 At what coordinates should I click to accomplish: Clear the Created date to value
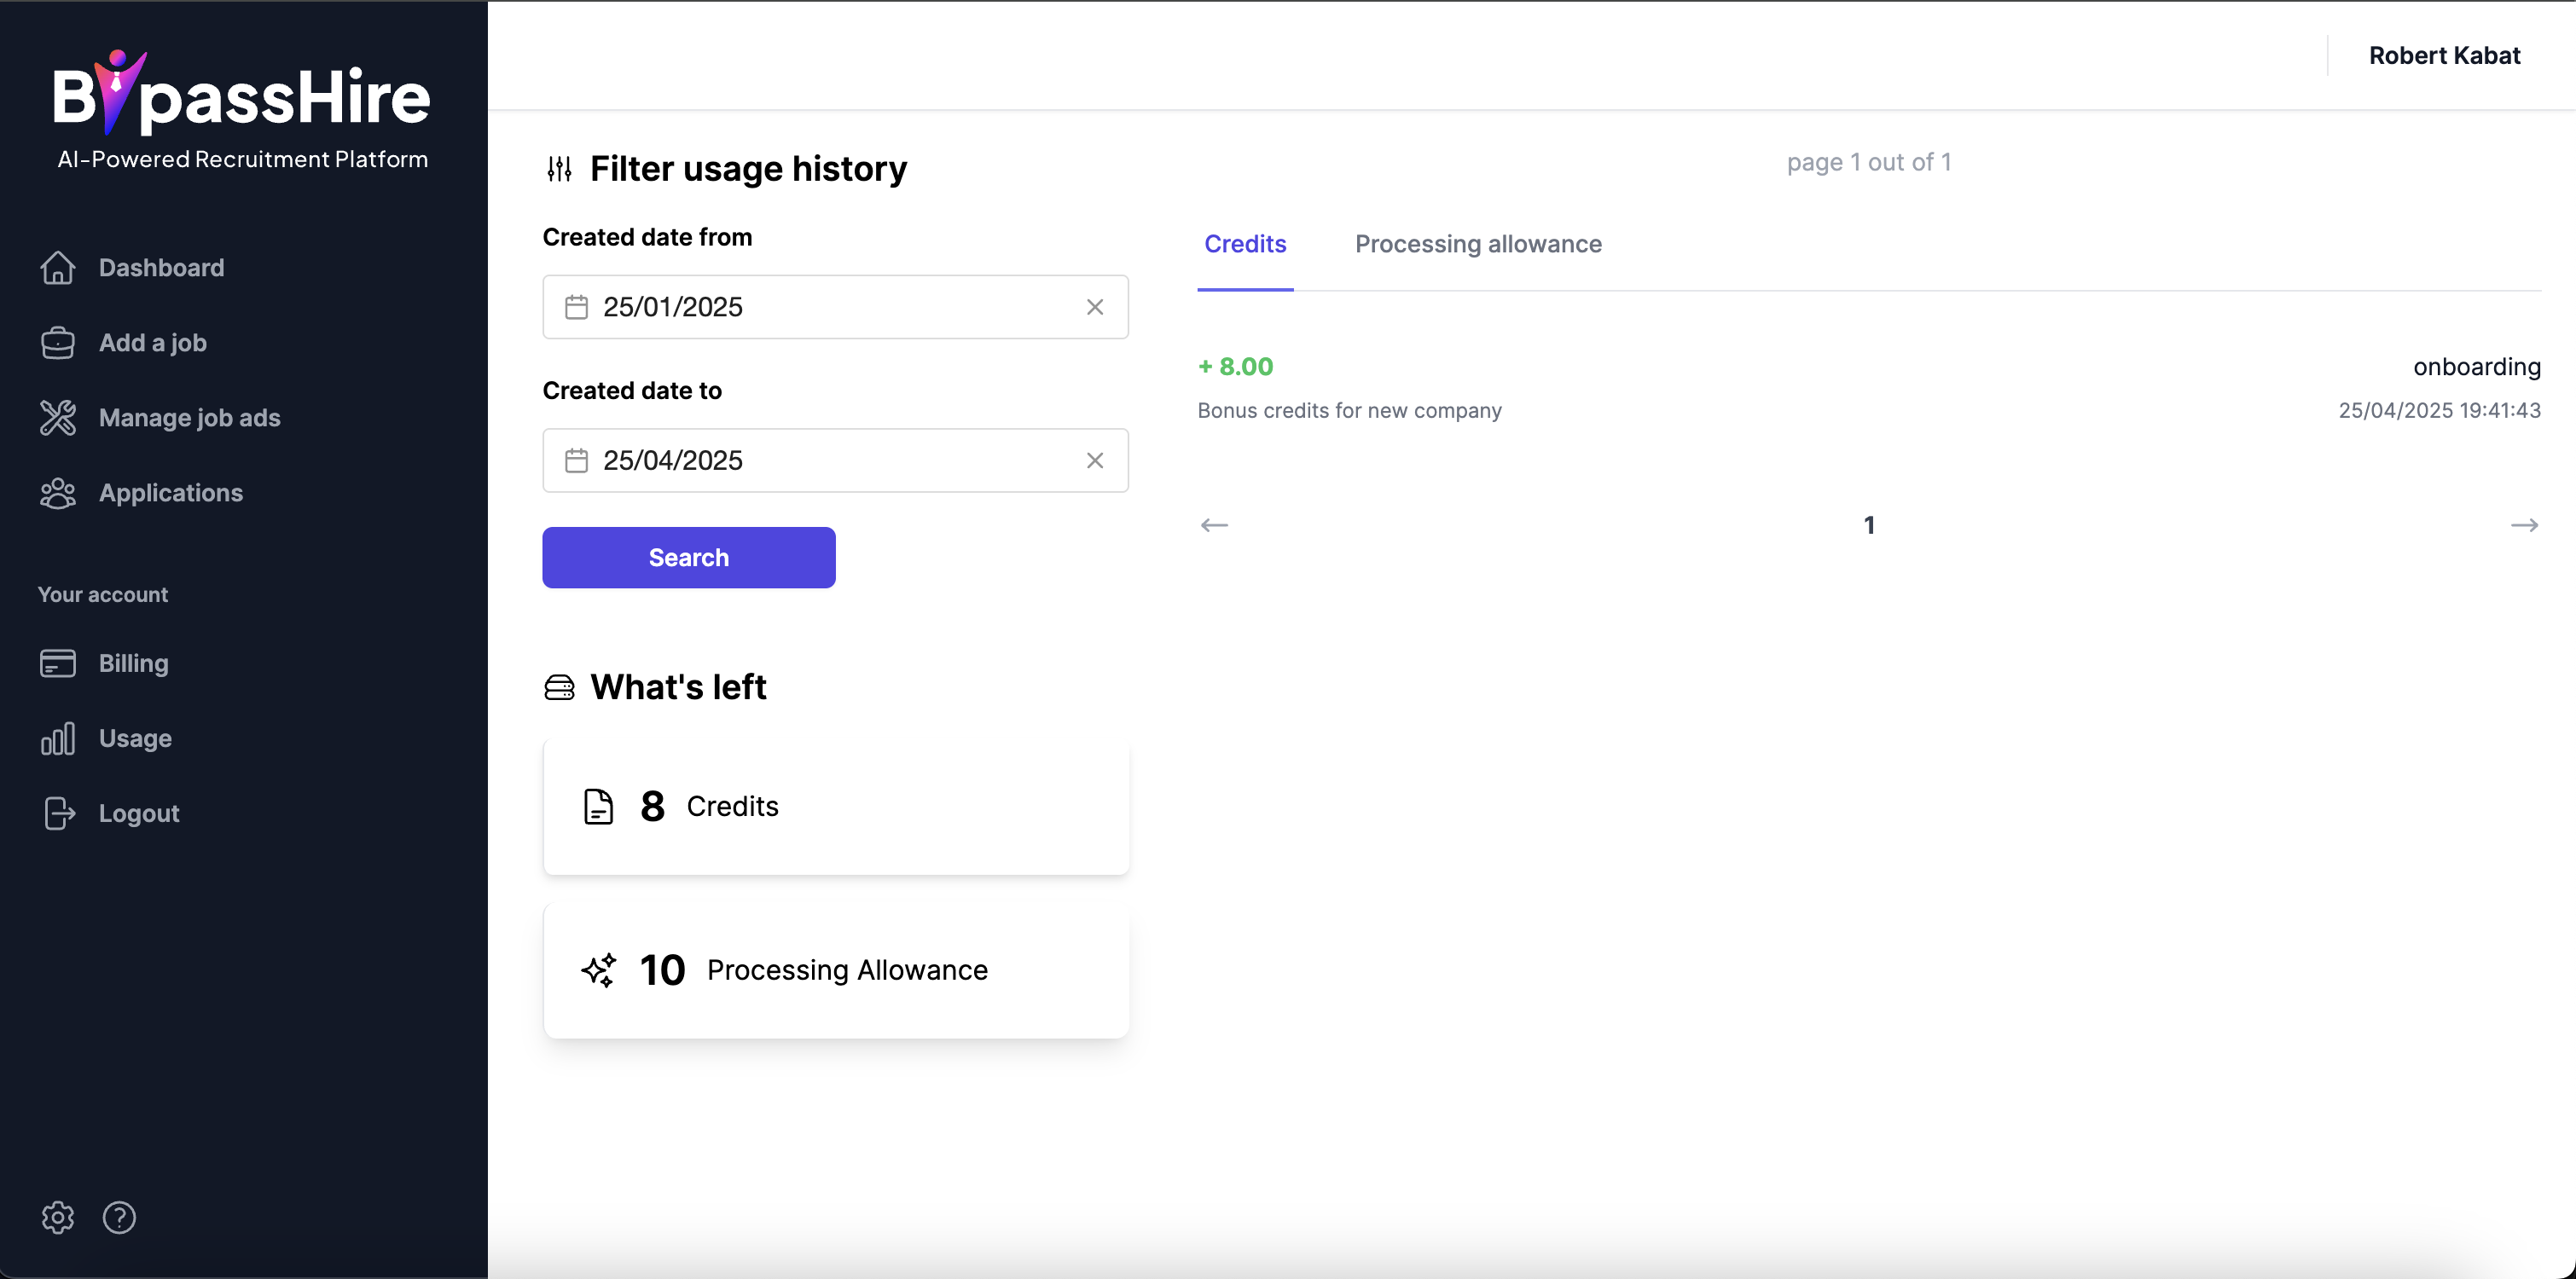click(x=1094, y=460)
